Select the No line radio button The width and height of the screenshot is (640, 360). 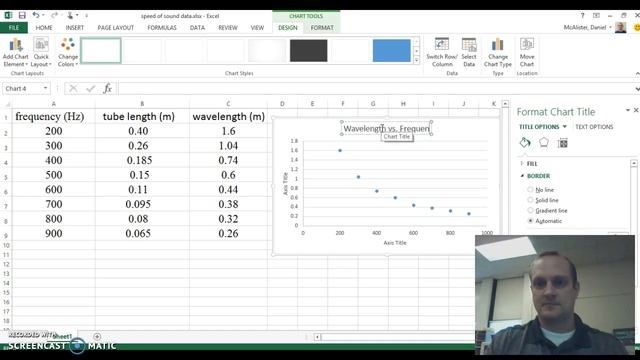point(530,189)
